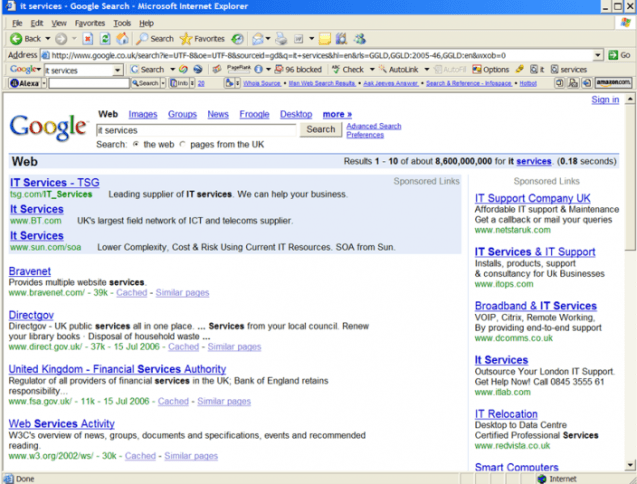Expand the Edit page button dropdown arrow

pyautogui.click(x=311, y=39)
